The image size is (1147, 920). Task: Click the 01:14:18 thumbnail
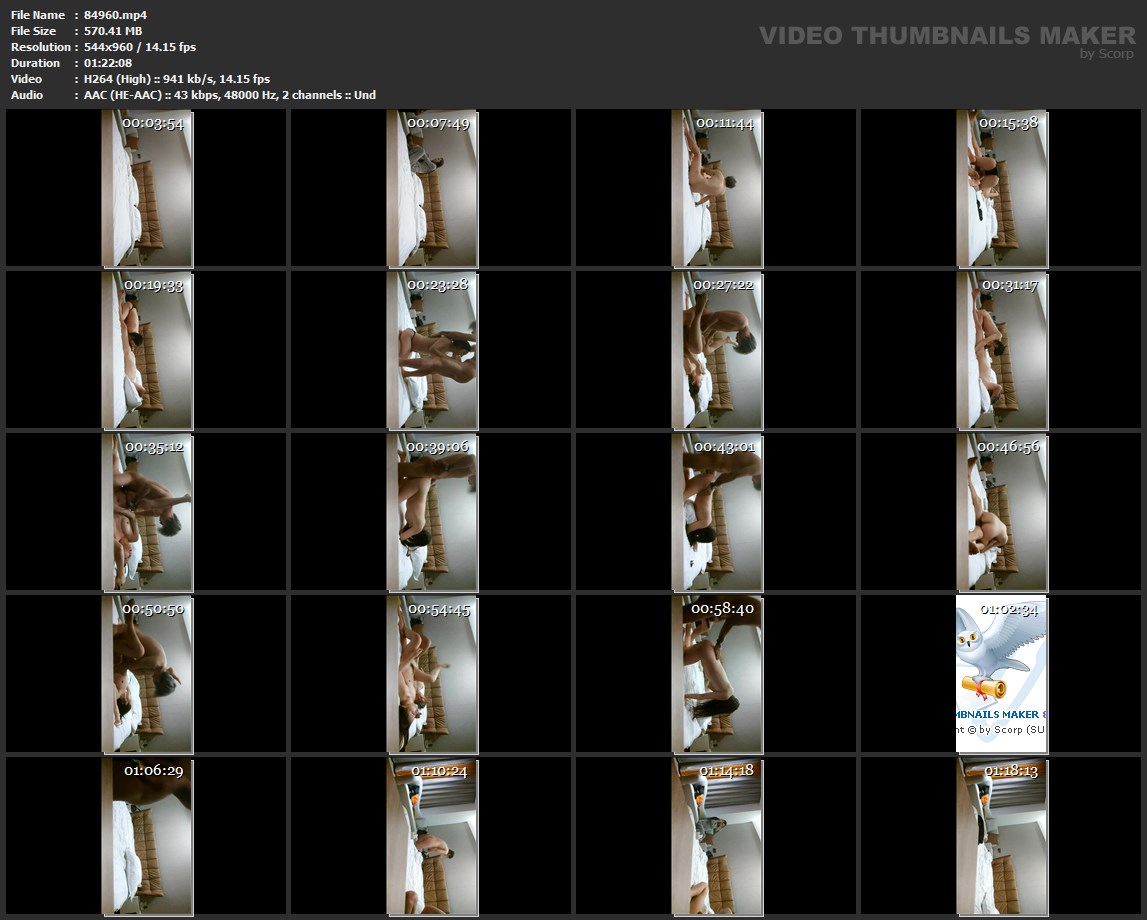[717, 838]
